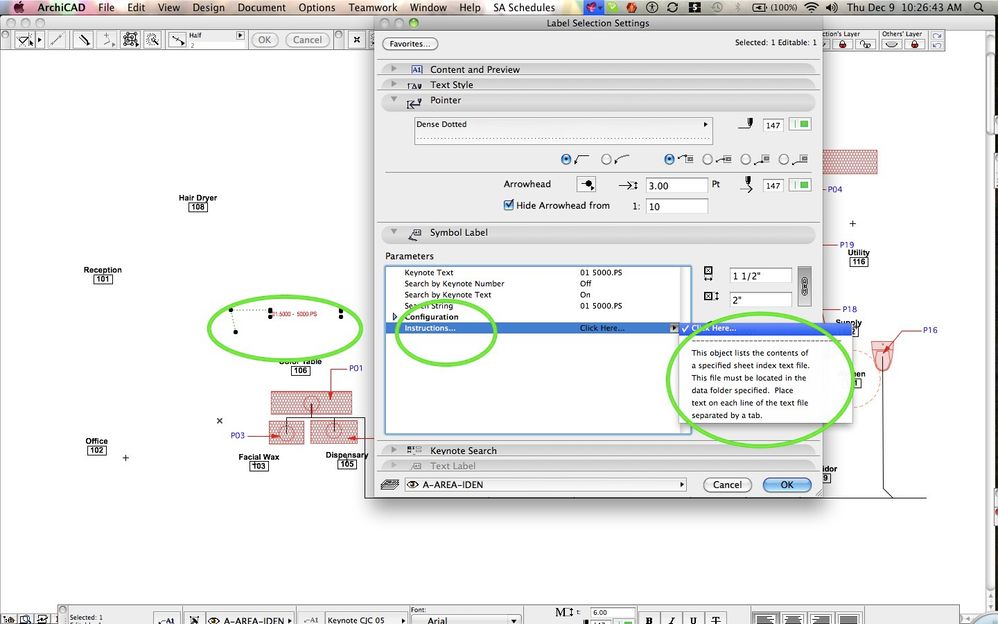998x624 pixels.
Task: Select the curved pointer line radio button
Action: (x=606, y=159)
